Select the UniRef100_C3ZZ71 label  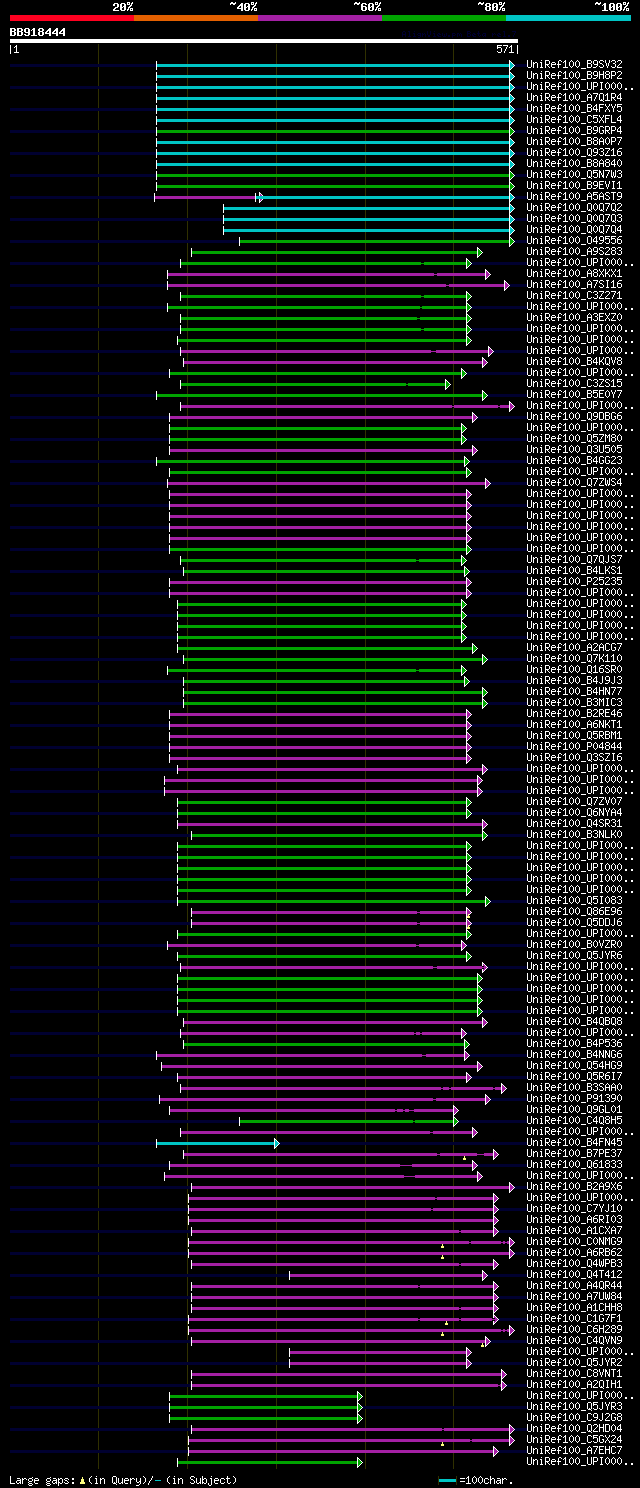point(574,295)
